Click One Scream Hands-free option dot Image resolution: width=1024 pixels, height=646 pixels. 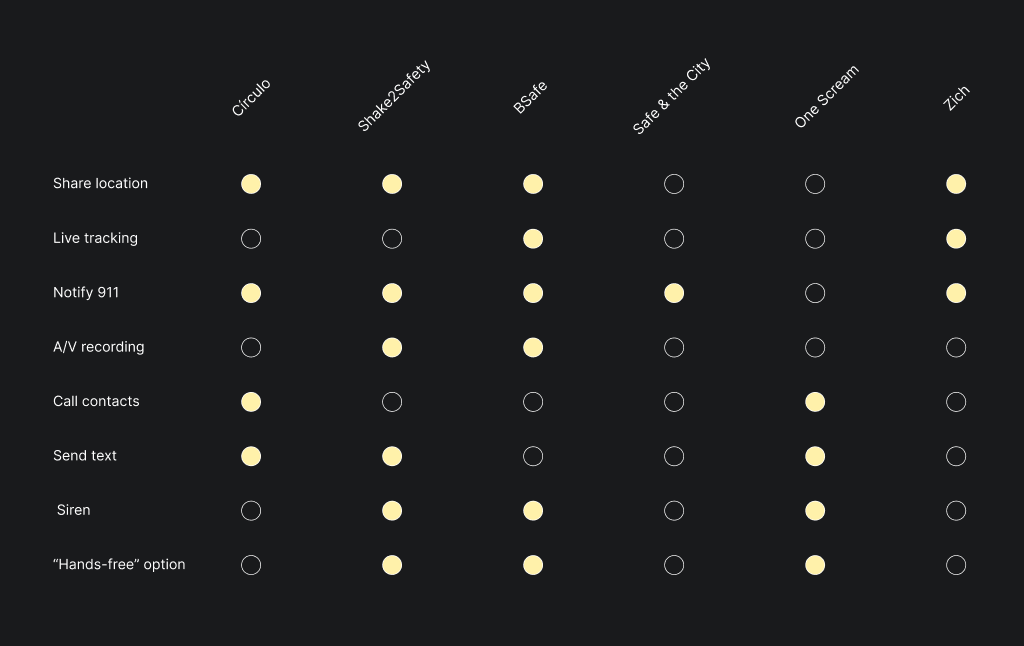point(815,565)
